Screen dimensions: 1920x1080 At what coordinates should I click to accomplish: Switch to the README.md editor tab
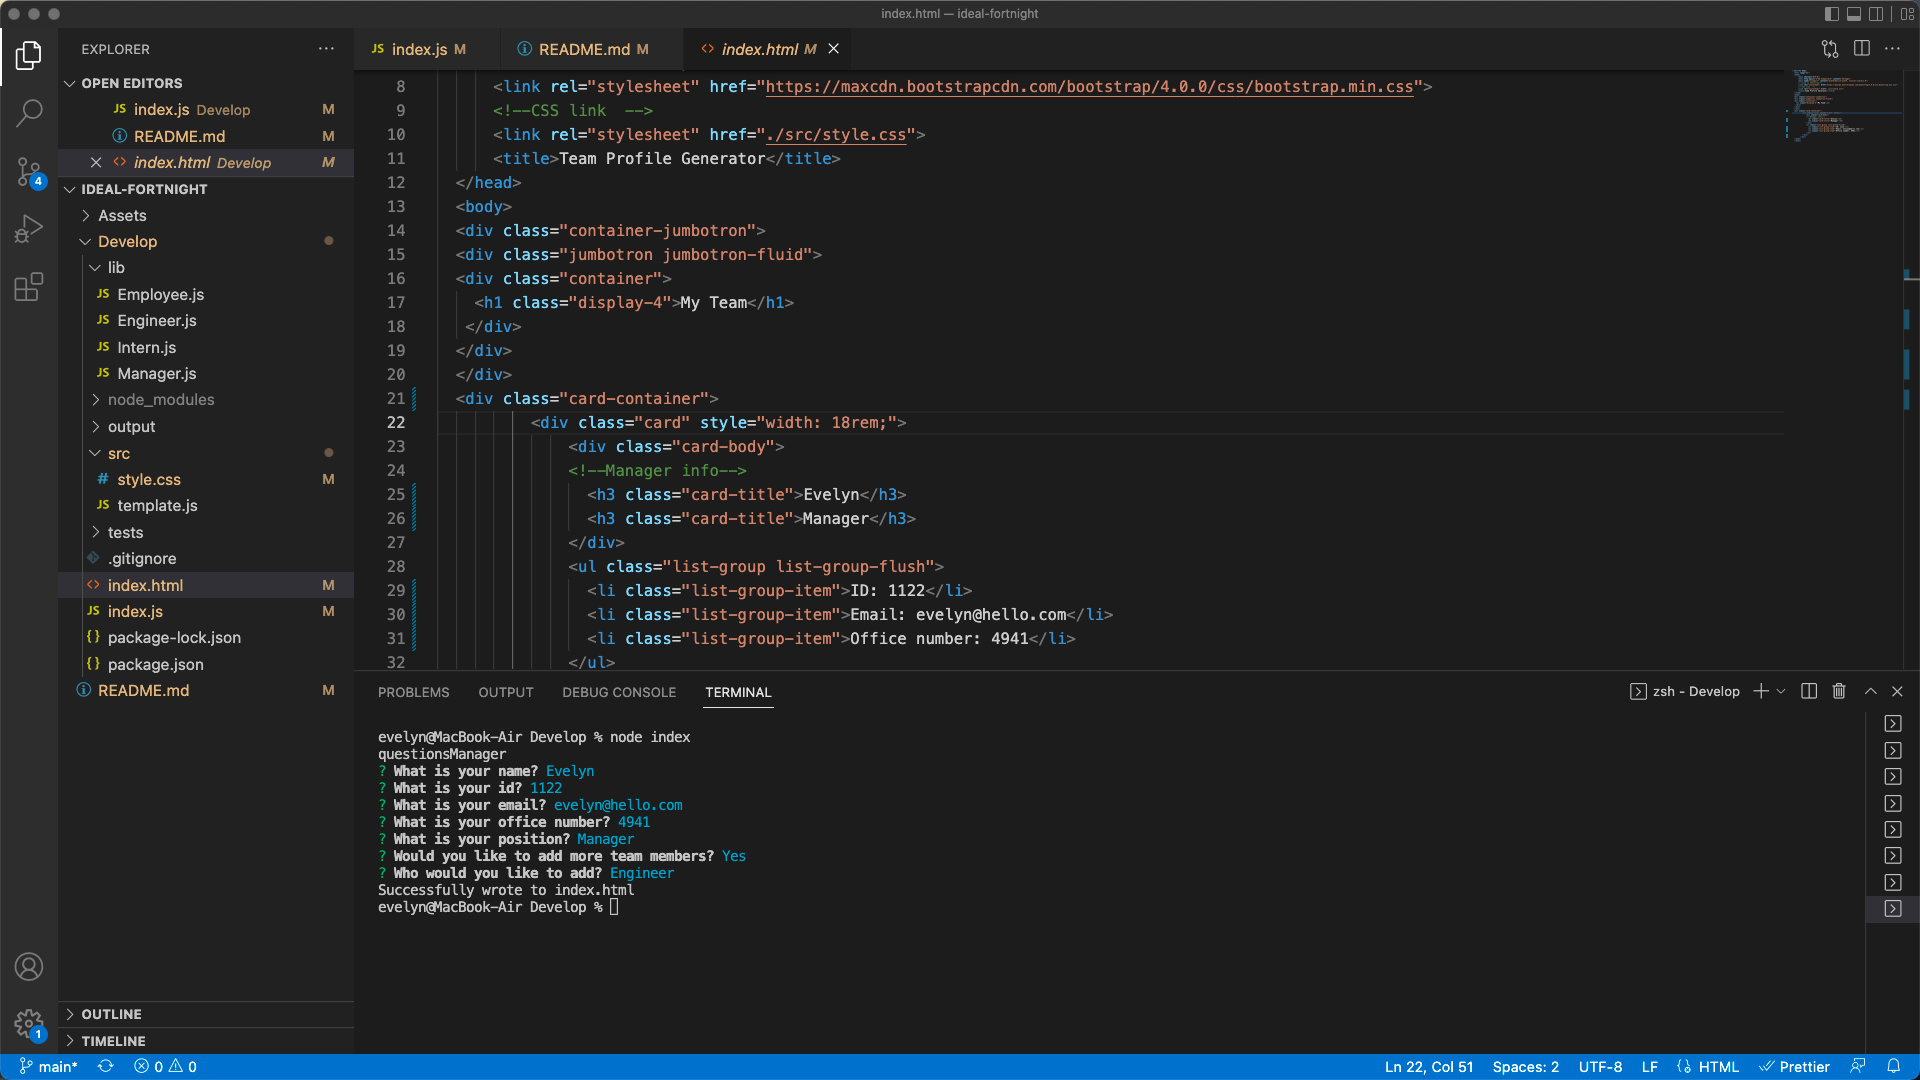(583, 49)
